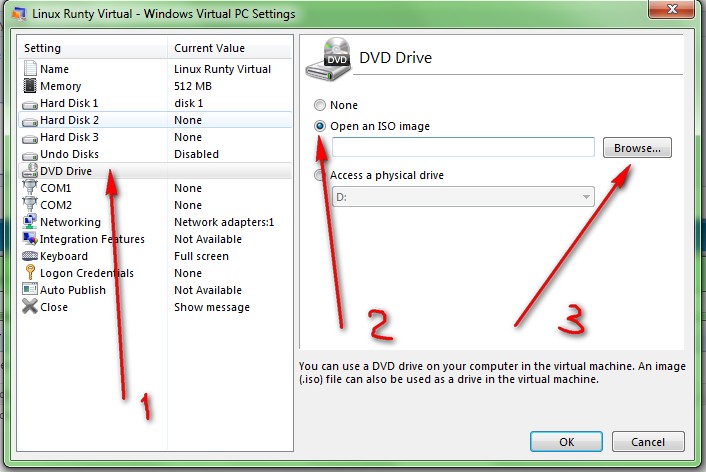The width and height of the screenshot is (706, 472).
Task: Click the Show message value
Action: point(212,307)
